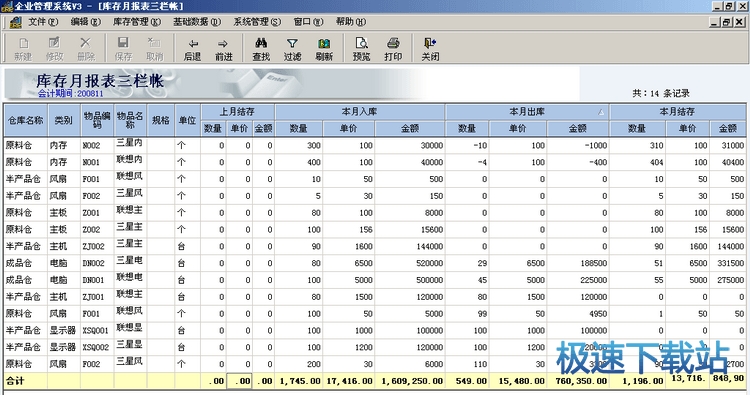This screenshot has width=750, height=395.
Task: Select item code XSQ002 cell
Action: pyautogui.click(x=97, y=347)
